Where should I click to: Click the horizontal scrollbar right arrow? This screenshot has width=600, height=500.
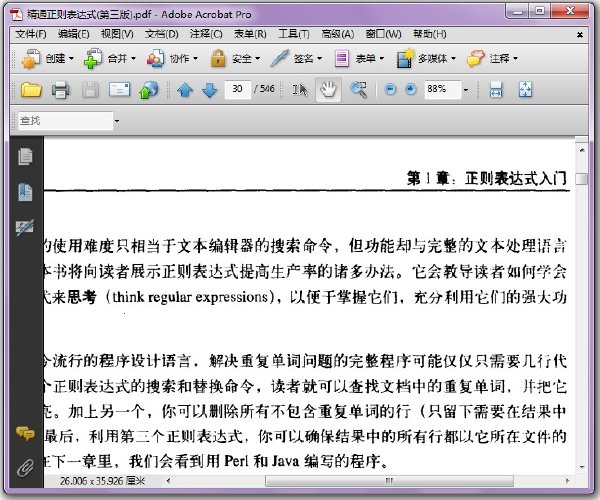[x=567, y=481]
